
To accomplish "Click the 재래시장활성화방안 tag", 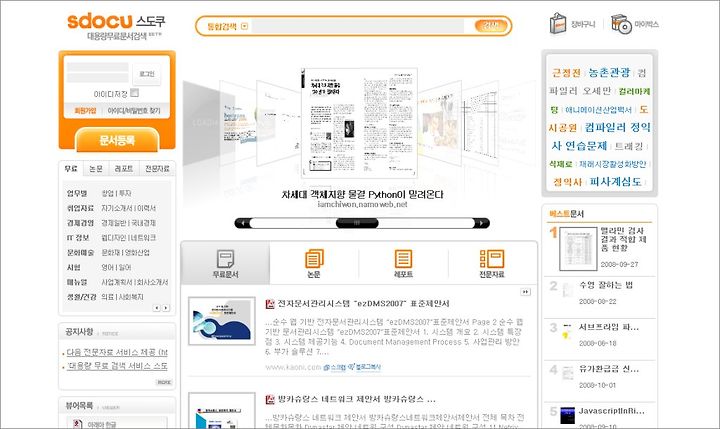I will coord(612,164).
